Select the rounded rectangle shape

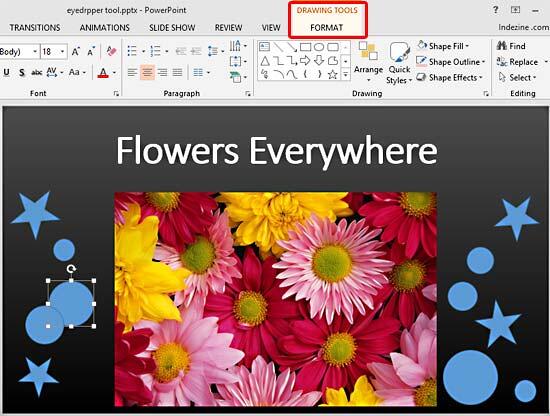(333, 47)
